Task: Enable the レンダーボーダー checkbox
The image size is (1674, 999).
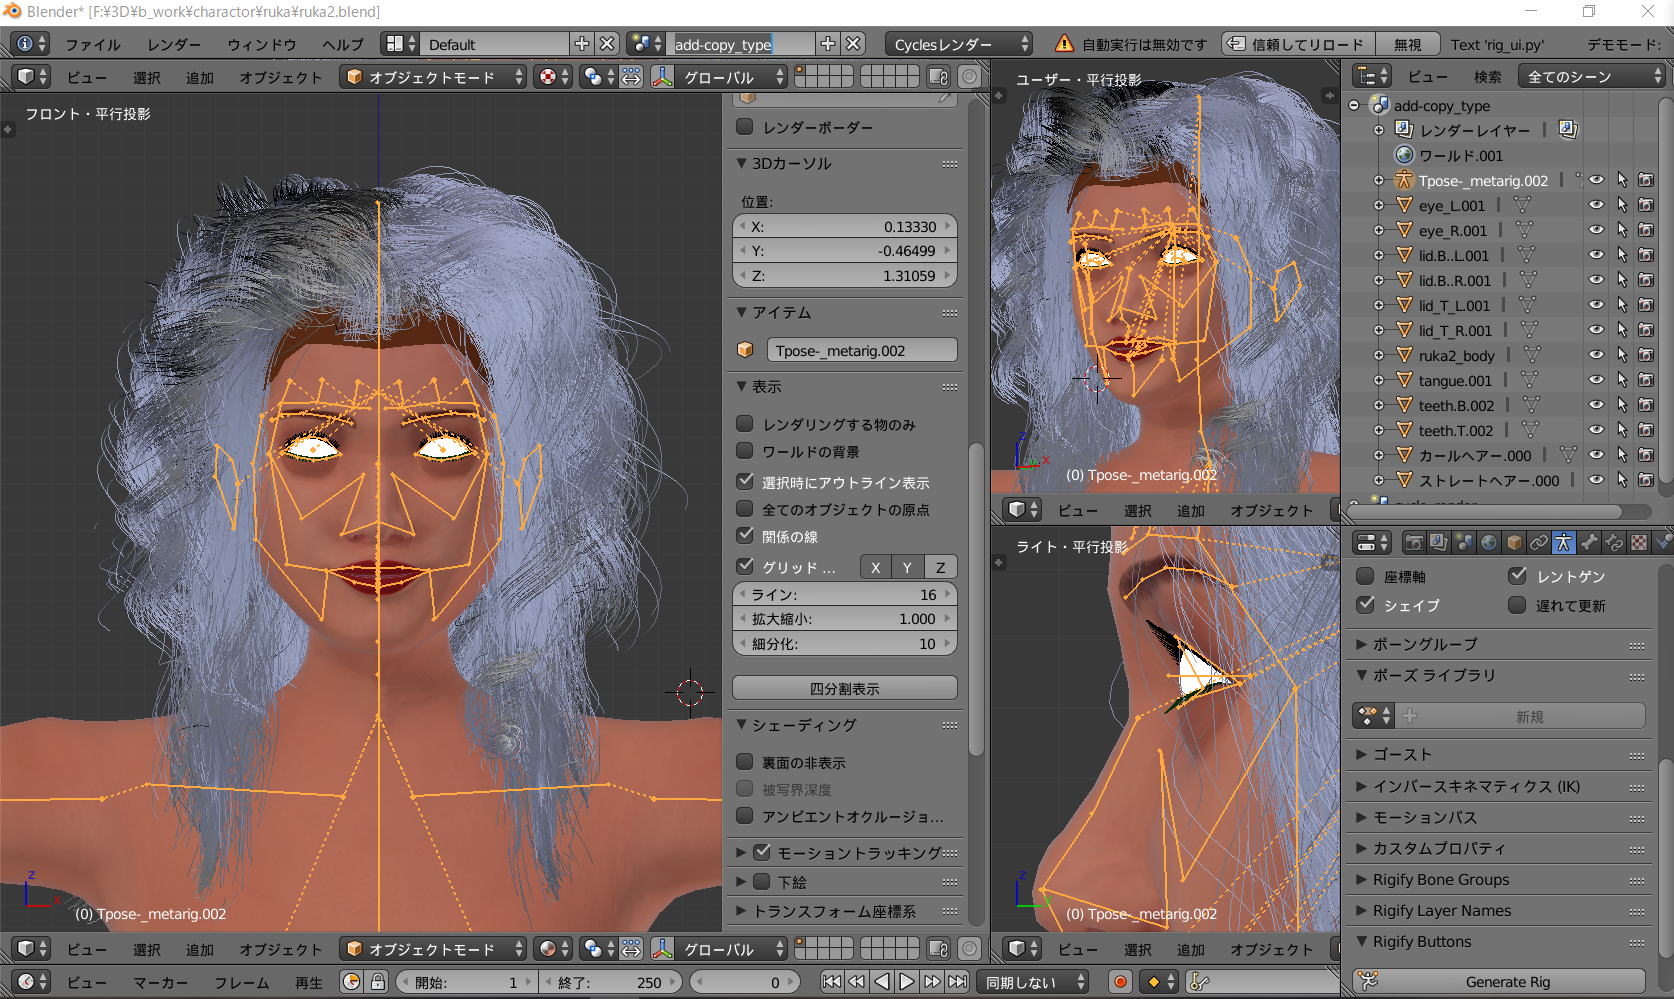Action: point(745,127)
